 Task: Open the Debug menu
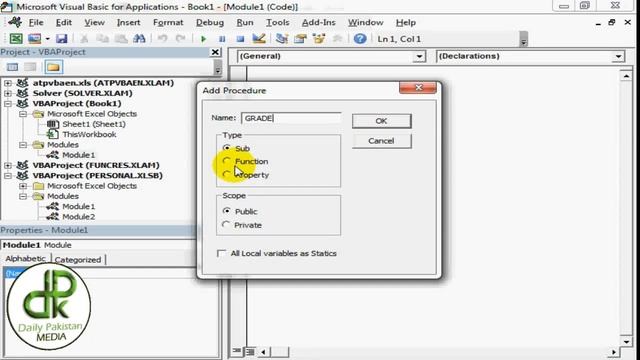210,22
